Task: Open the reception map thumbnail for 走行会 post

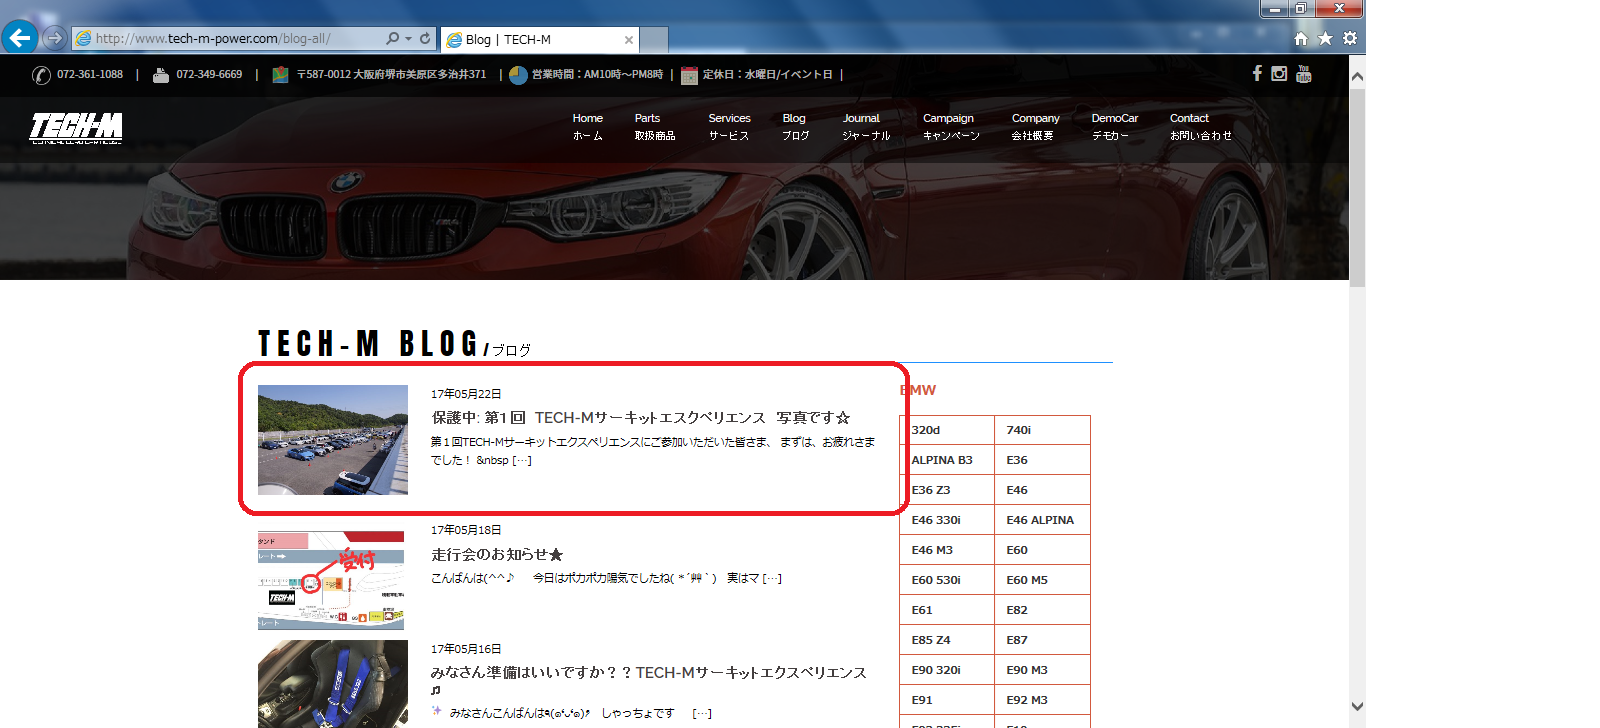Action: 331,580
